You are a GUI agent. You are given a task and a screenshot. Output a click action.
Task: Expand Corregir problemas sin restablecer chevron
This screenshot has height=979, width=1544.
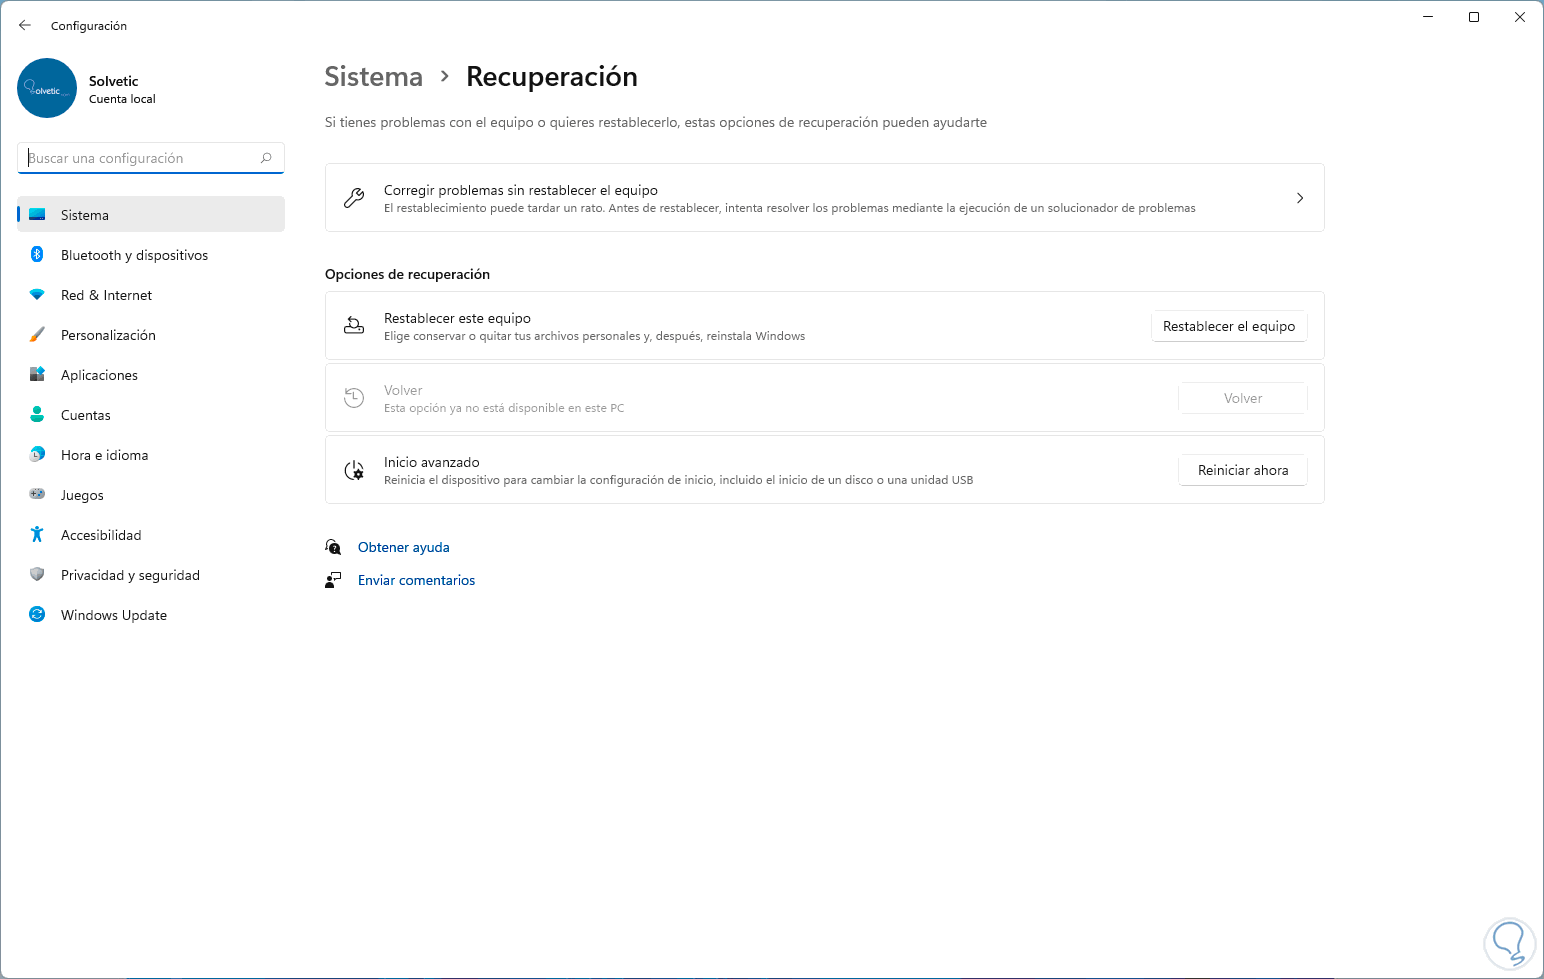[1299, 198]
